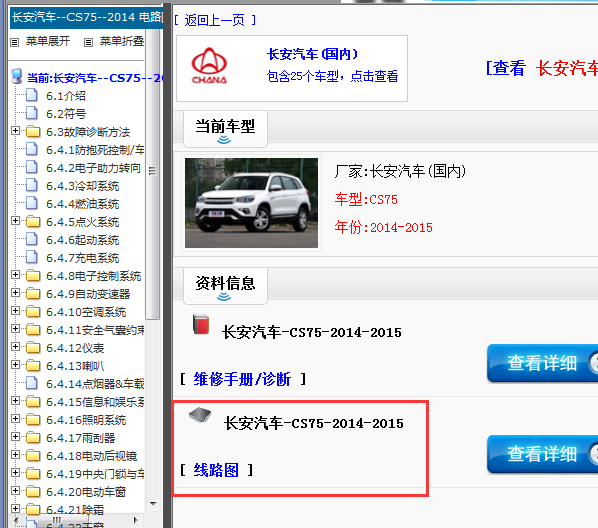Click the 菜单折叠 menu collapse icon
Image resolution: width=598 pixels, height=528 pixels.
(88, 42)
